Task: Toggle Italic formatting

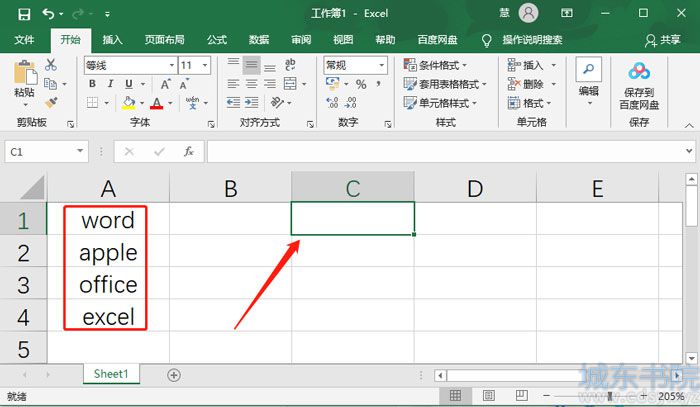Action: point(110,84)
